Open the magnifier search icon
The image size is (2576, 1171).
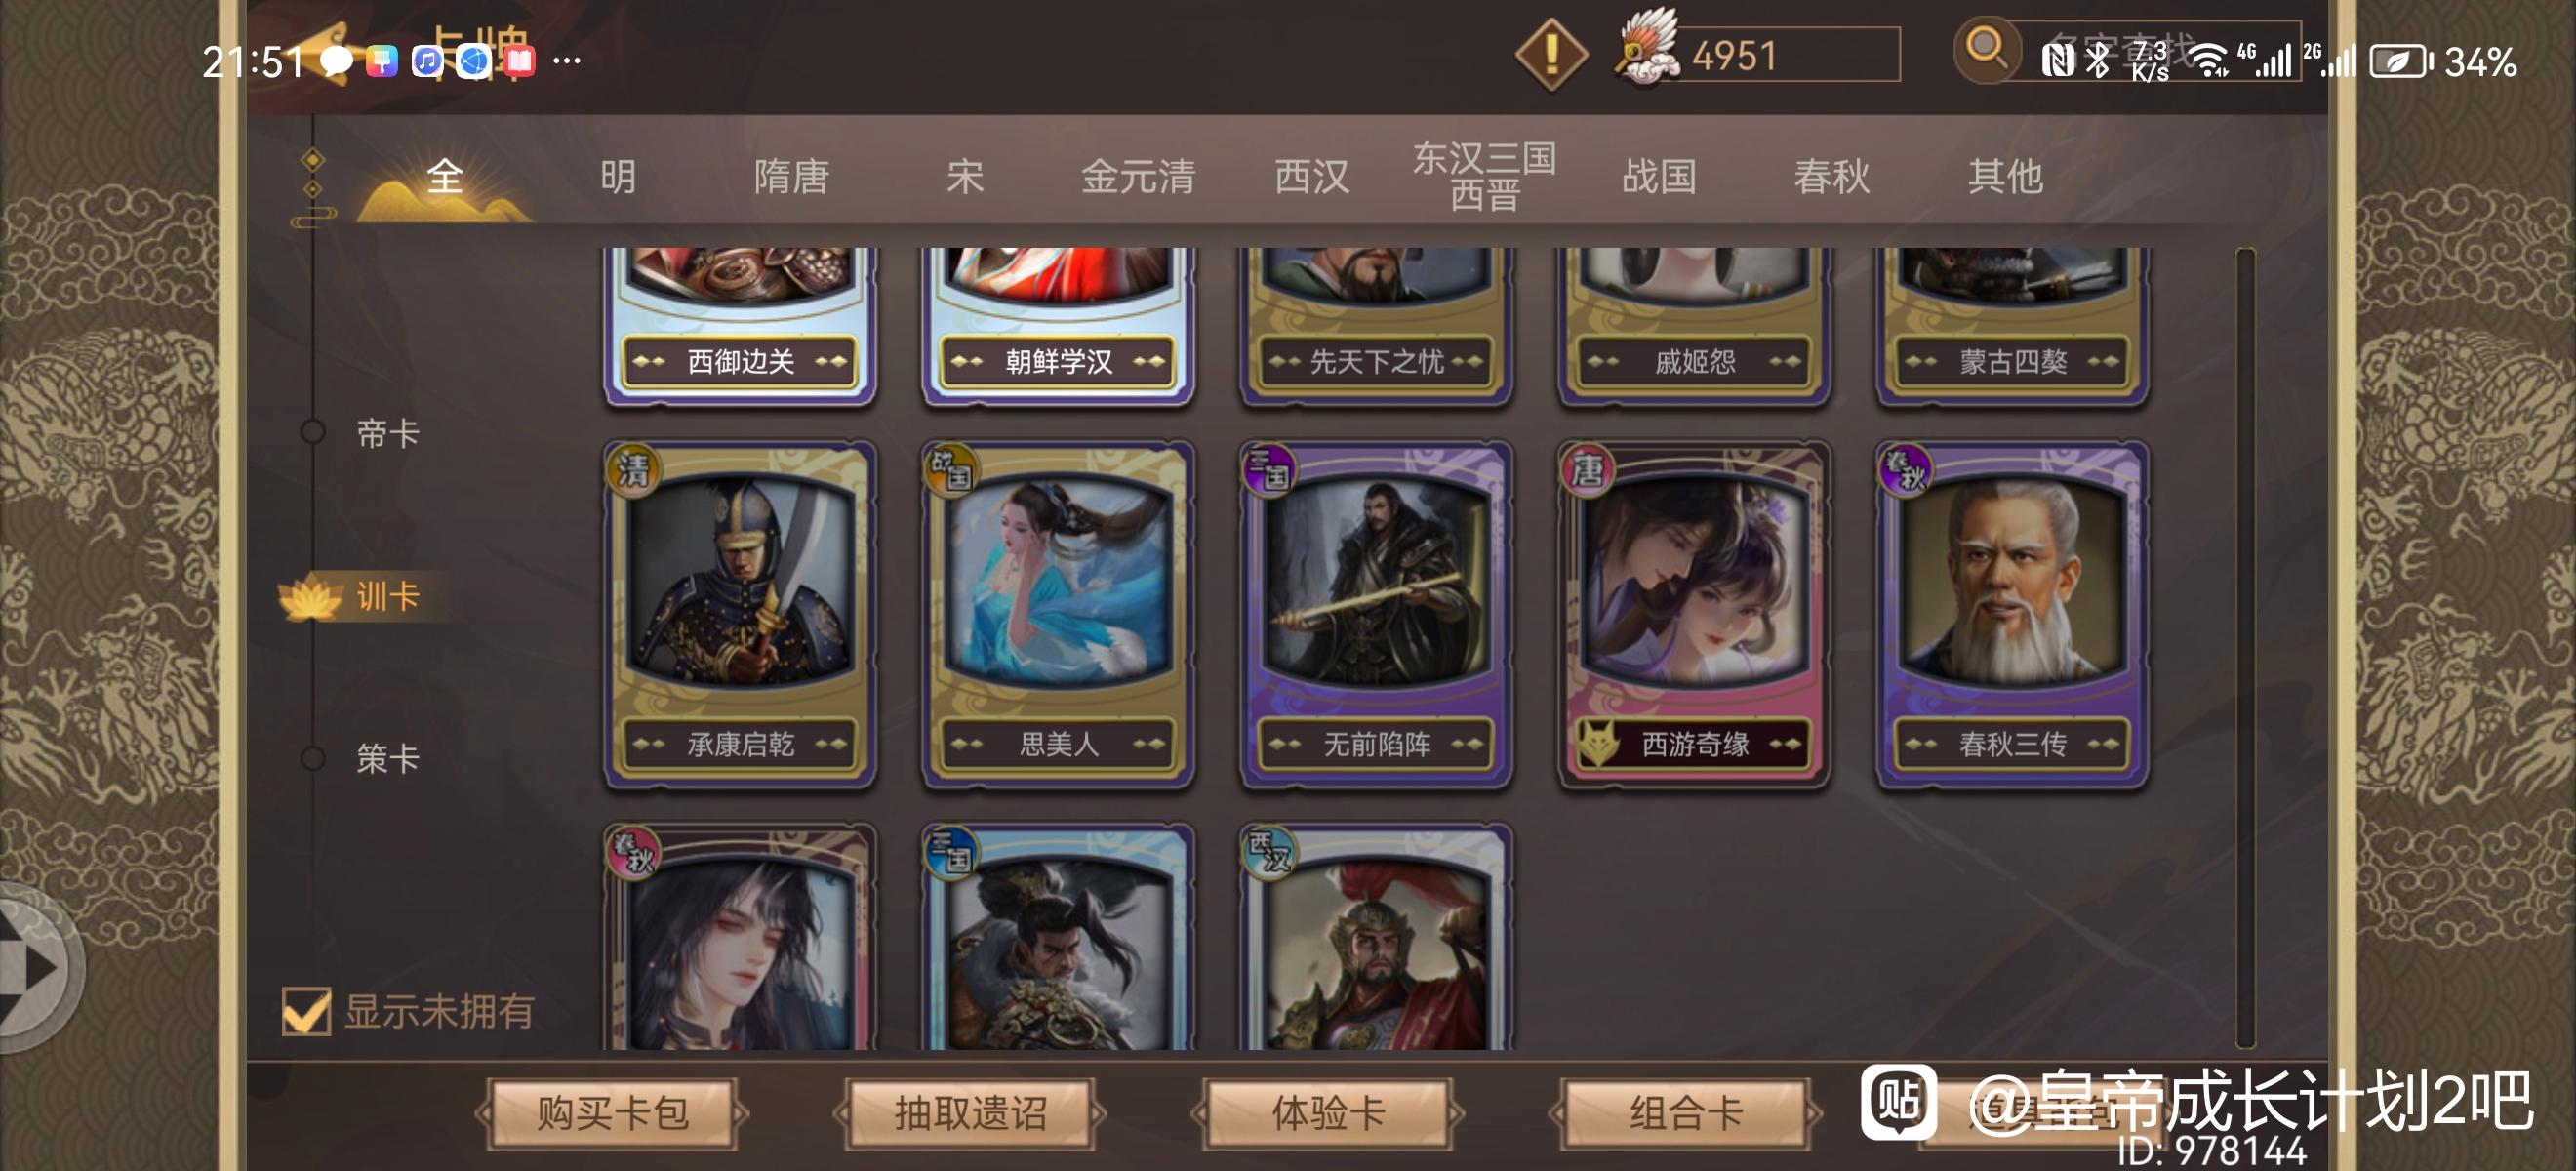click(1987, 48)
